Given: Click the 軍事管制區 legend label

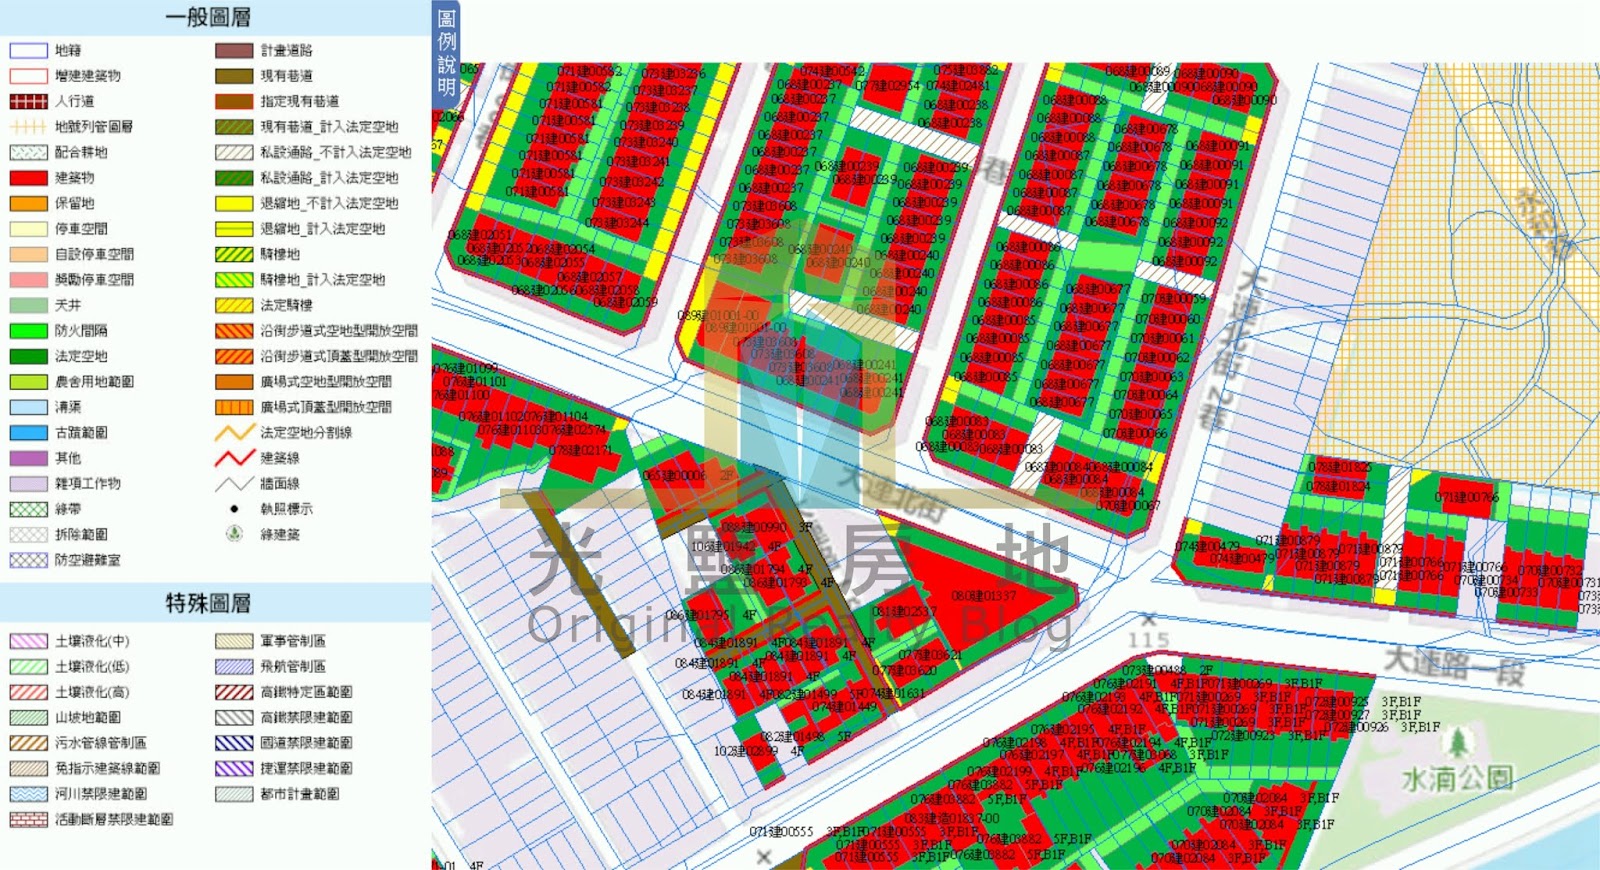Looking at the screenshot, I should click(293, 641).
